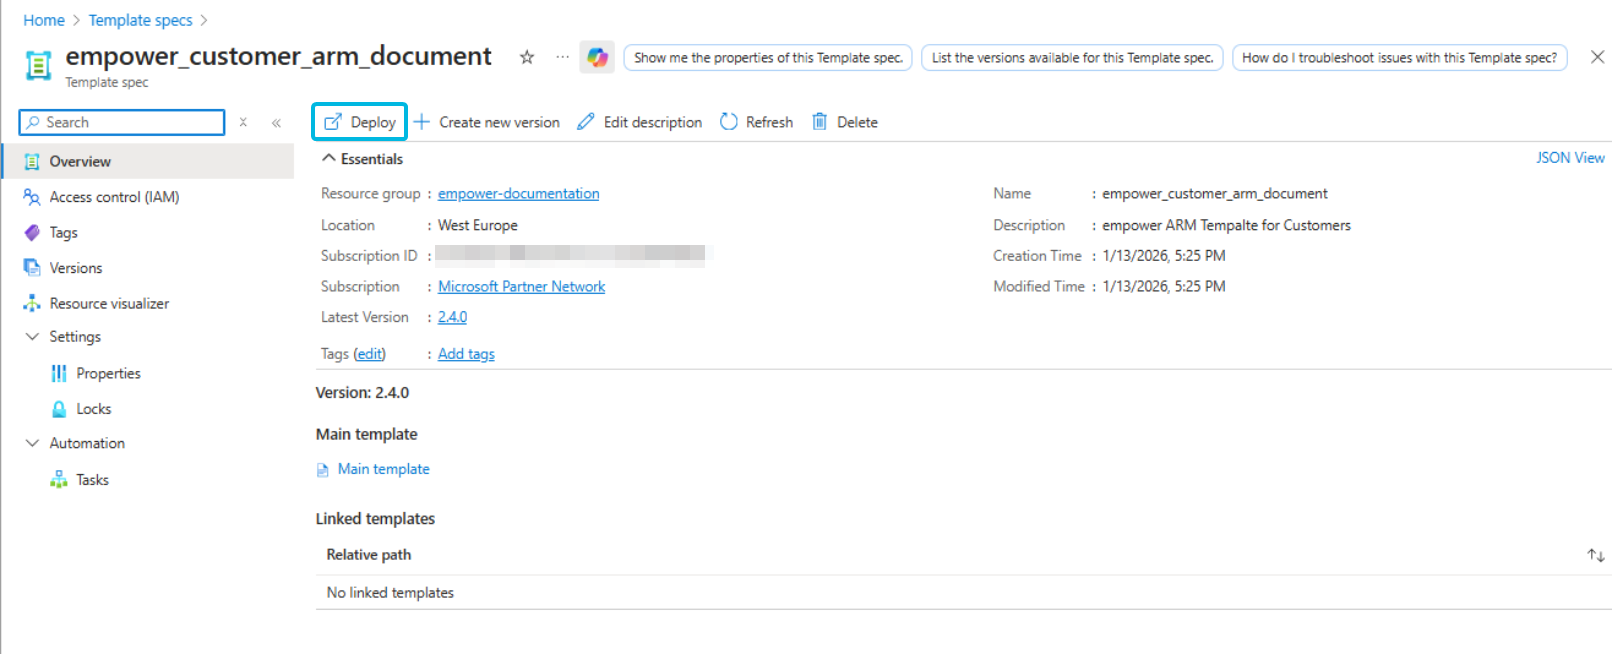Screen dimensions: 1612x654
Task: Collapse the sidebar menu with double chevron
Action: pyautogui.click(x=276, y=122)
